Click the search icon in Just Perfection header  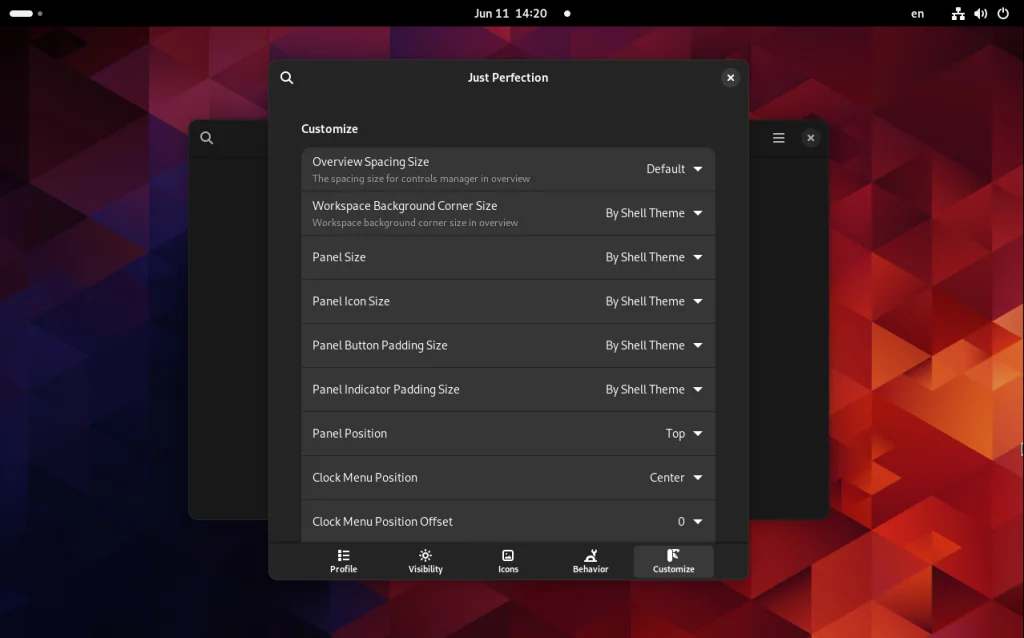click(287, 78)
